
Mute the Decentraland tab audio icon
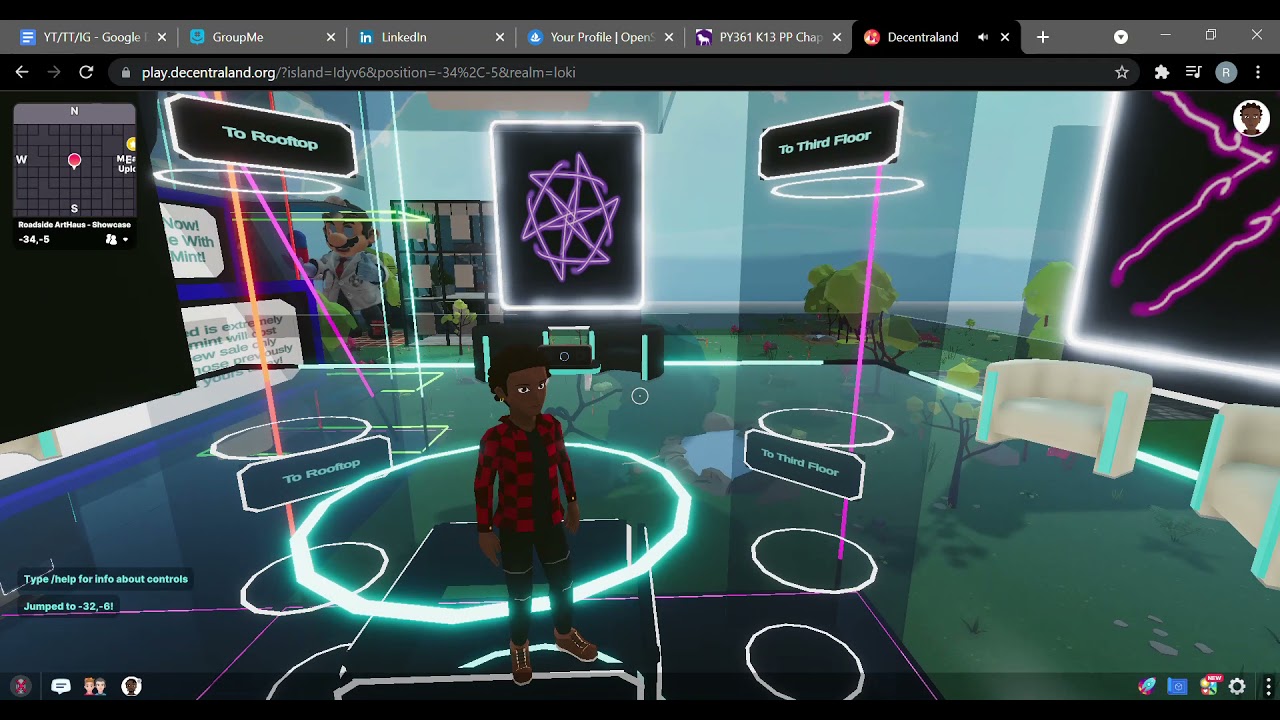pyautogui.click(x=983, y=37)
